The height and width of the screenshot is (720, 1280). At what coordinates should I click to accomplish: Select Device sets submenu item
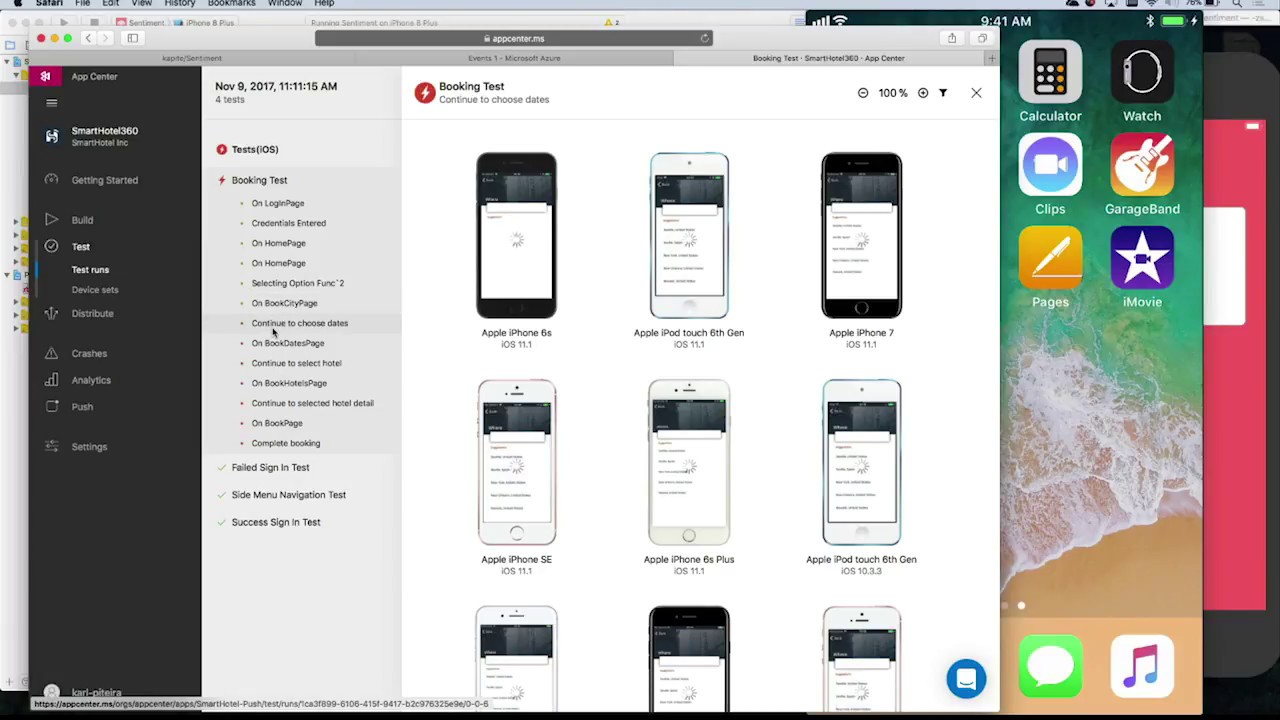(95, 290)
